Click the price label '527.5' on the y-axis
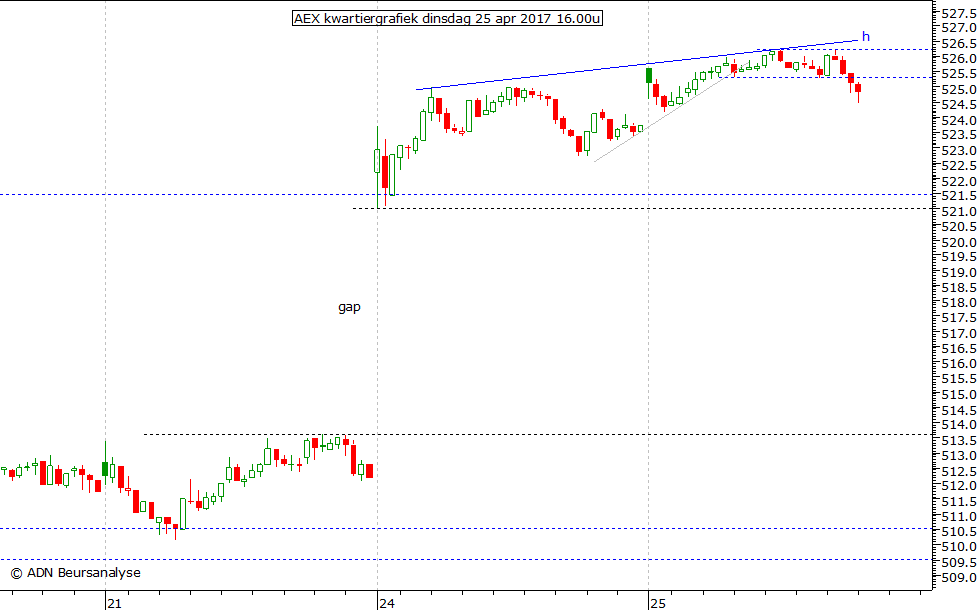 pyautogui.click(x=958, y=12)
